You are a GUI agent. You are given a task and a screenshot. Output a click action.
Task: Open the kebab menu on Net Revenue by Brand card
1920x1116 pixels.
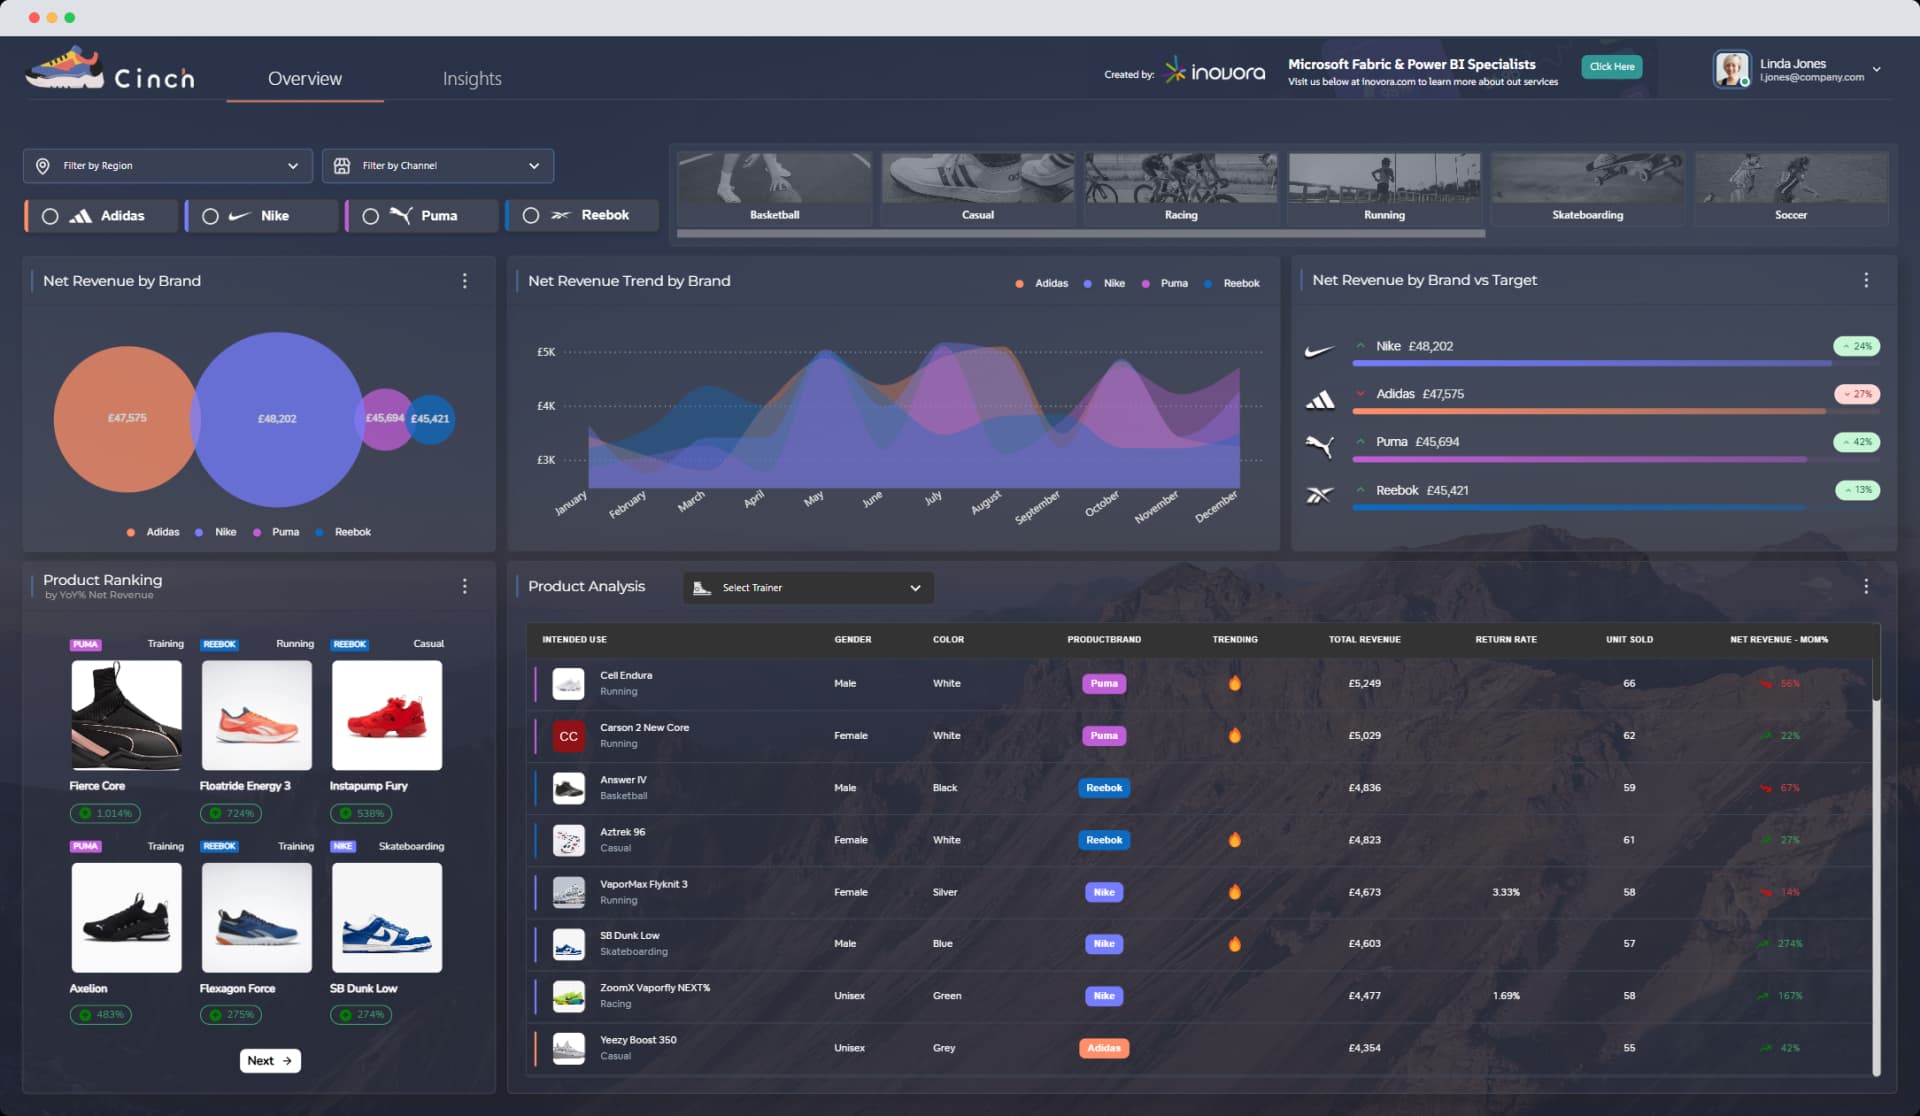(464, 281)
